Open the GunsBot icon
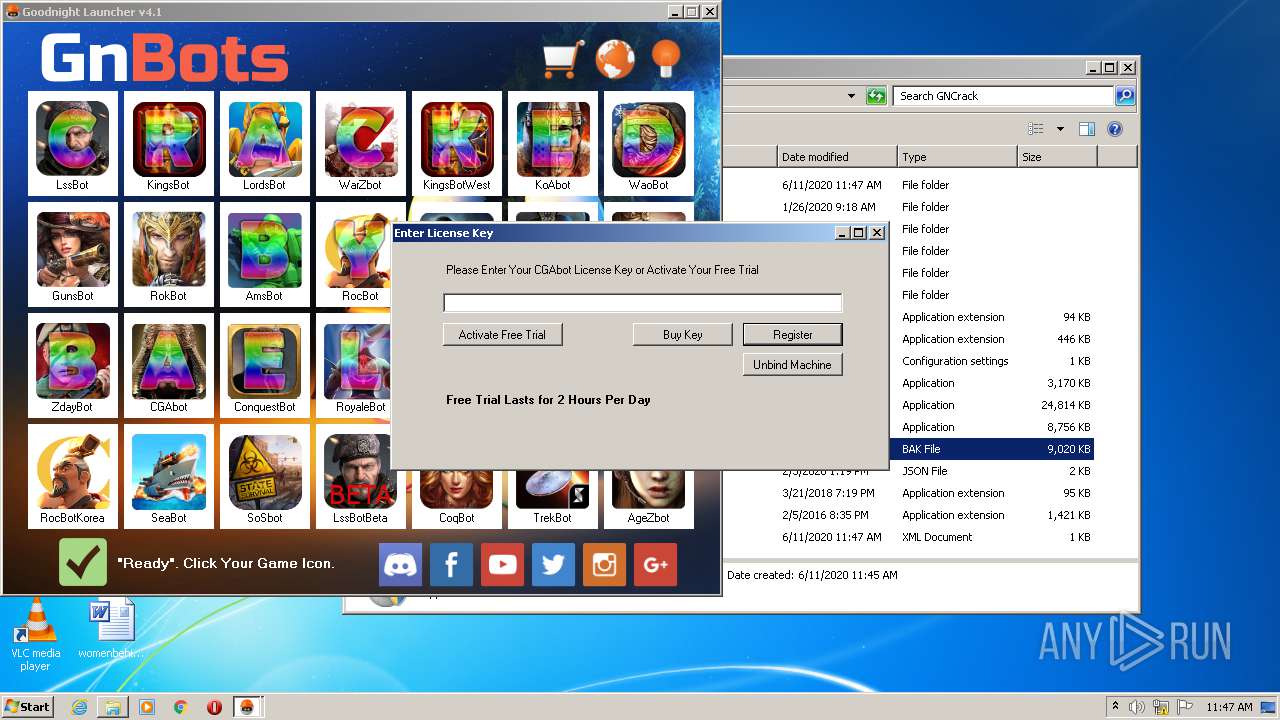Screen dimensions: 1280x720 click(x=72, y=254)
